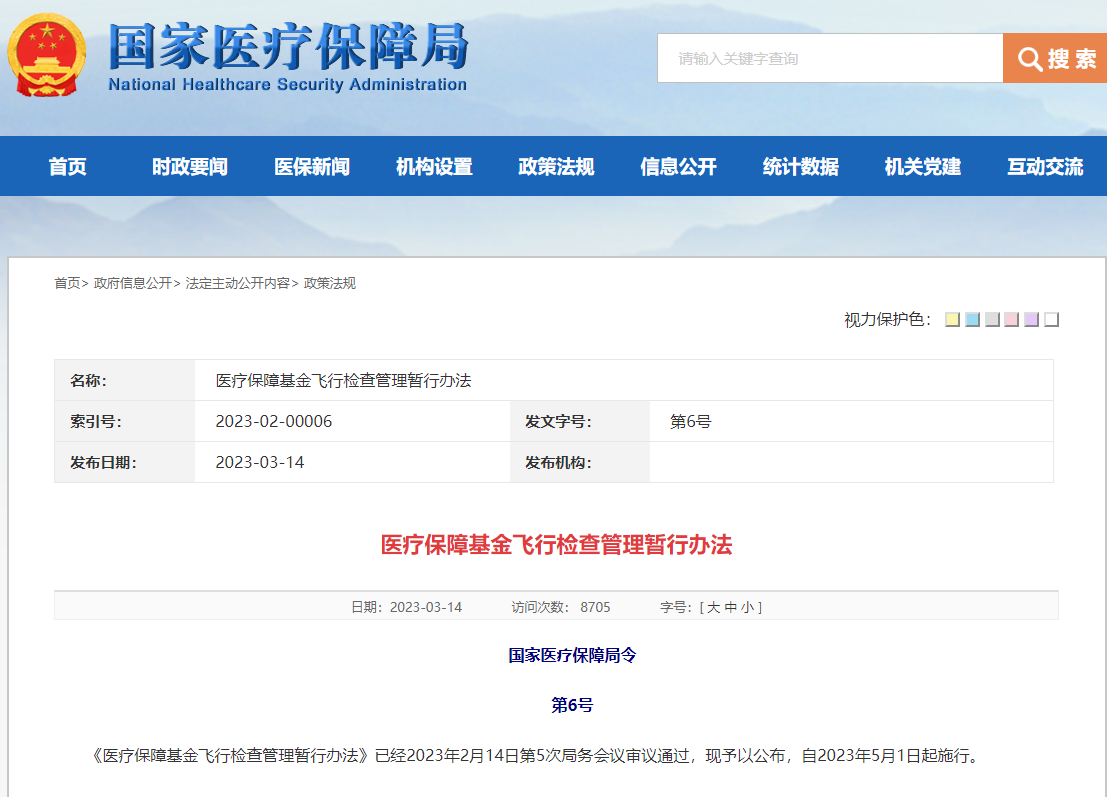Click the orange 搜索 button
1107x797 pixels.
1055,58
